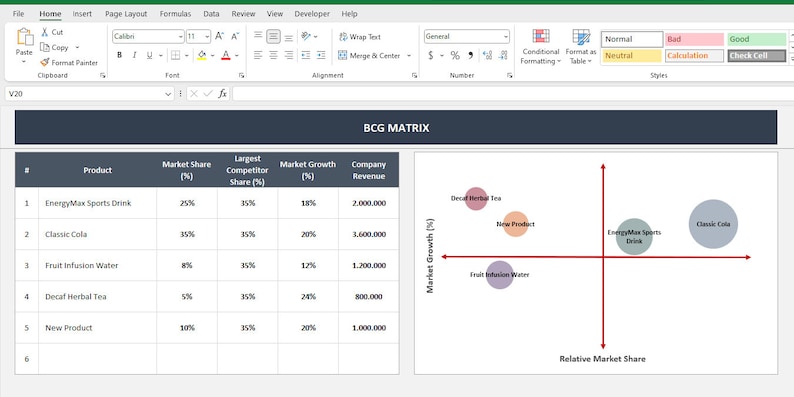Switch to the Insert tab
The width and height of the screenshot is (794, 397).
tap(82, 14)
